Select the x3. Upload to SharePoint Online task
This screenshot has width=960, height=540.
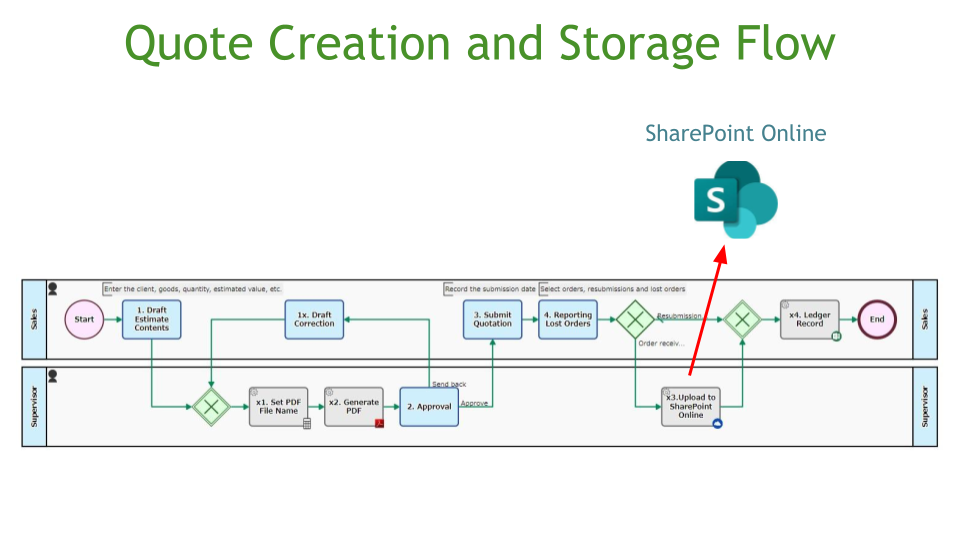tap(691, 407)
